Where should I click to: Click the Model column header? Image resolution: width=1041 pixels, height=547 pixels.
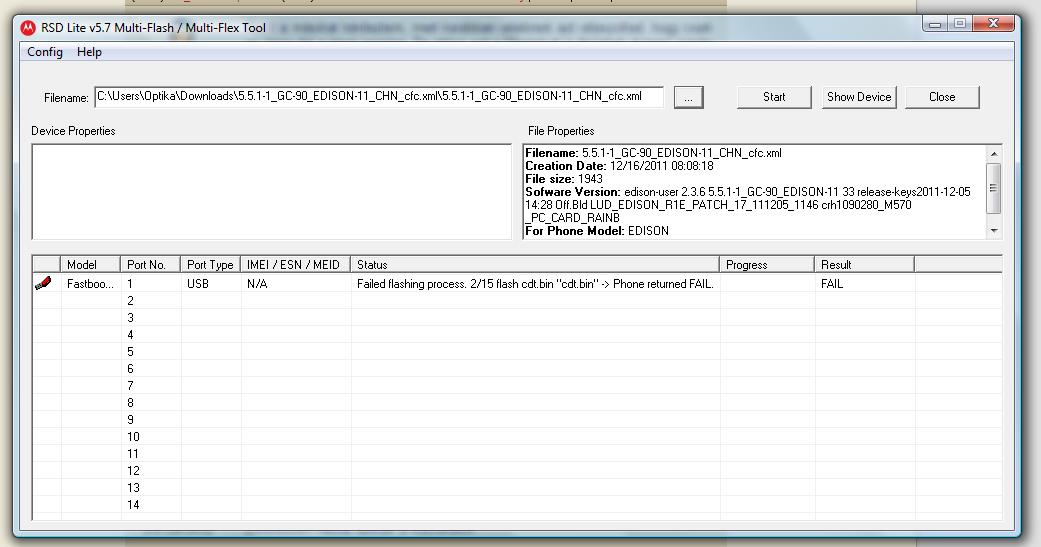[90, 264]
